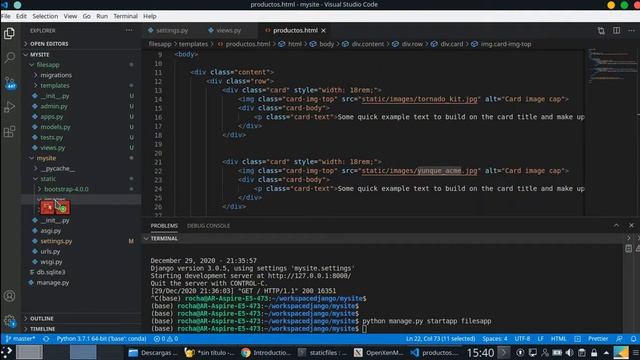The height and width of the screenshot is (360, 640).
Task: Collapse the static folder
Action: pyautogui.click(x=81, y=179)
